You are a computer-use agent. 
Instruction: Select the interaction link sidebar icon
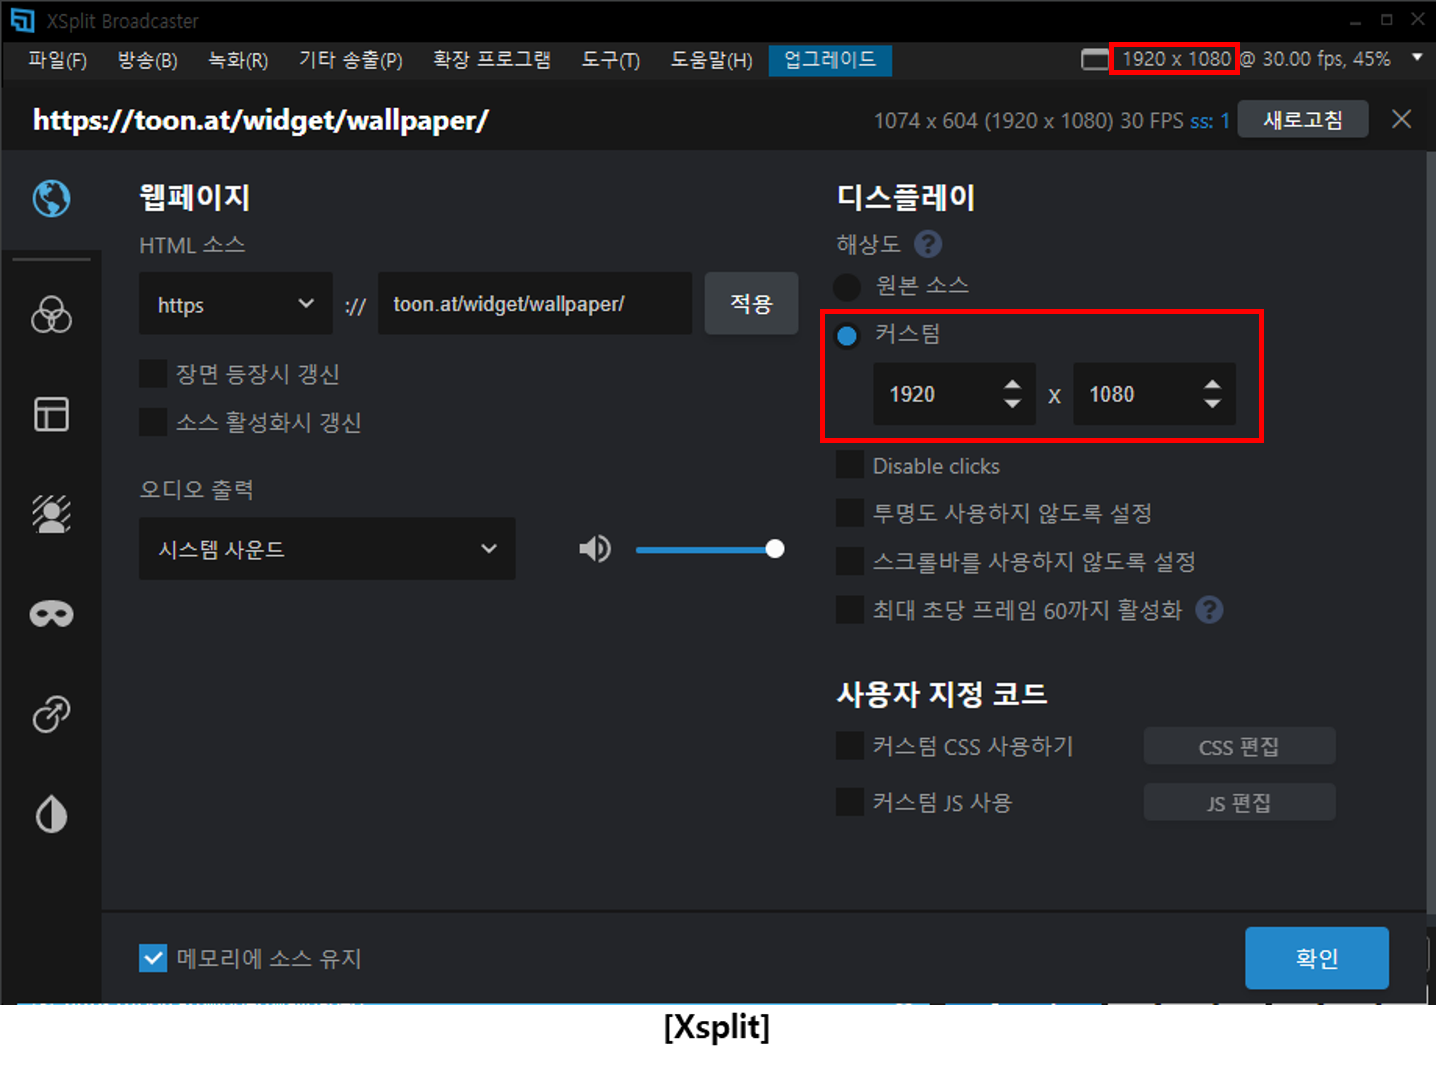(x=51, y=714)
